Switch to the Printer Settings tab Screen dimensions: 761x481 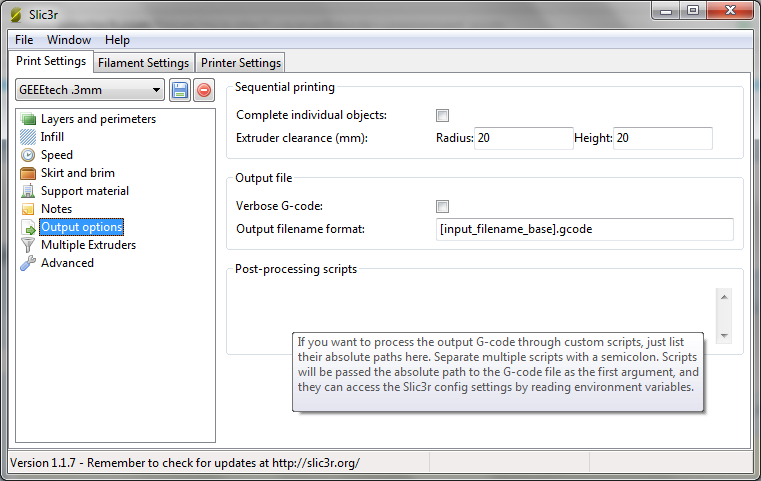pos(241,63)
